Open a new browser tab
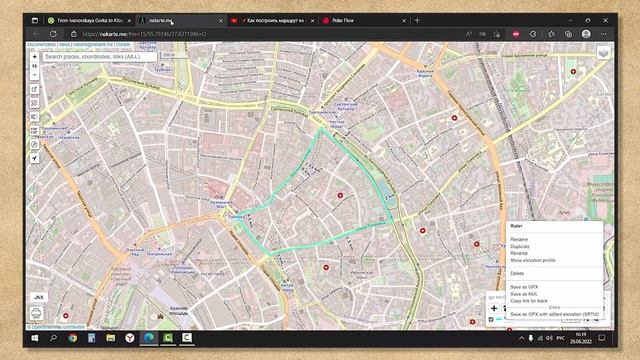The width and height of the screenshot is (640, 360). (417, 20)
